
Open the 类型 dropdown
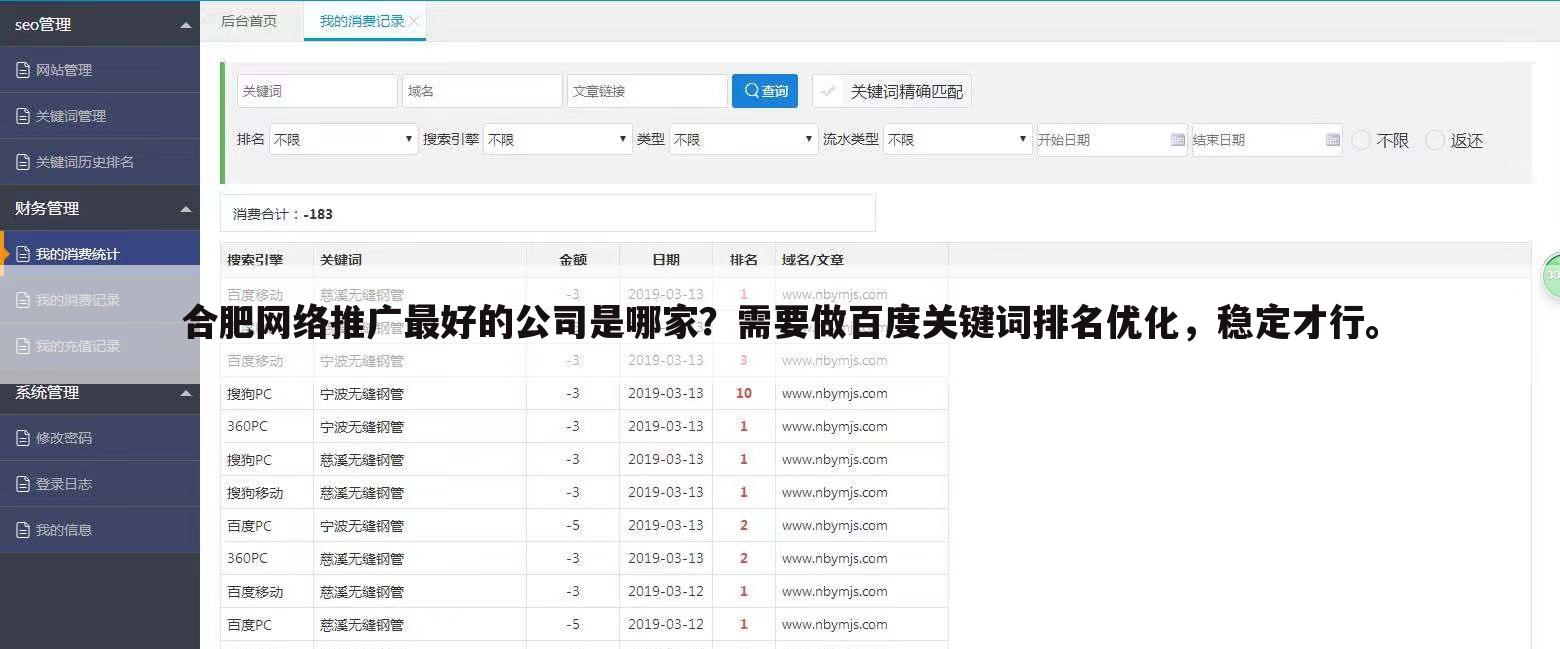click(743, 139)
